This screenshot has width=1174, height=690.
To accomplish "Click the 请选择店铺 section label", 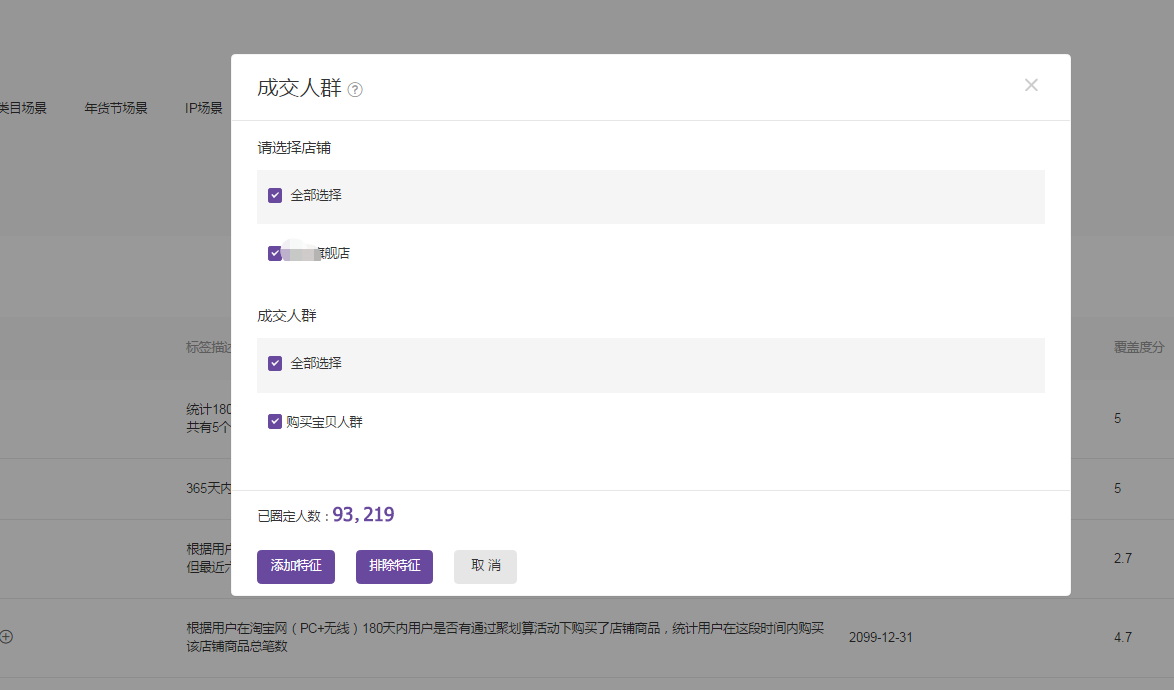I will coord(294,148).
